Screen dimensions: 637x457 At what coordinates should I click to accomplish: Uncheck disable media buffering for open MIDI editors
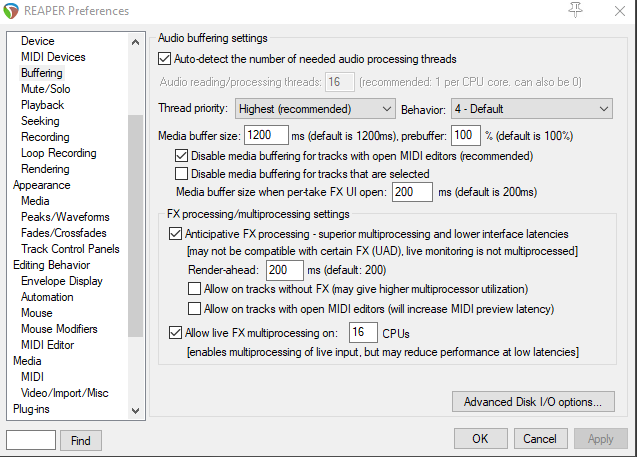(182, 156)
